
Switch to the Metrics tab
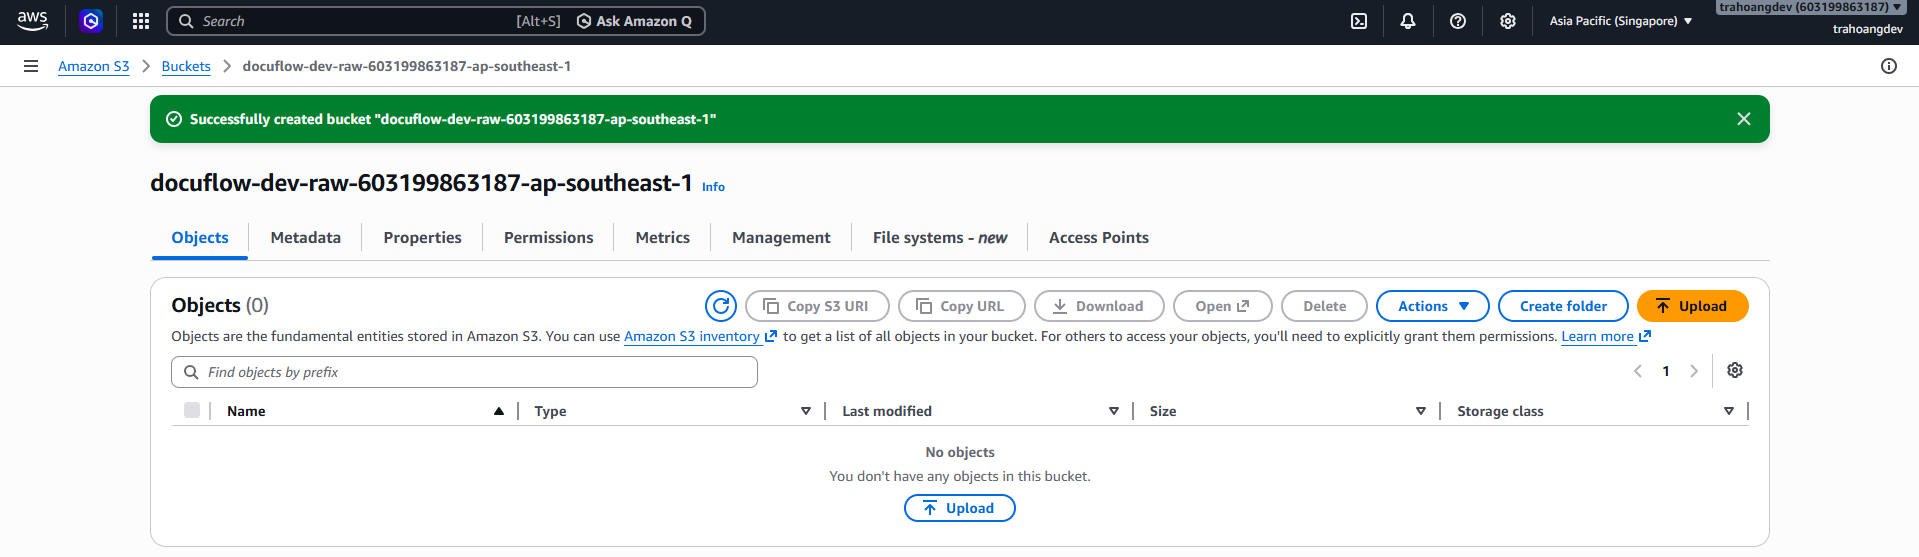click(663, 238)
